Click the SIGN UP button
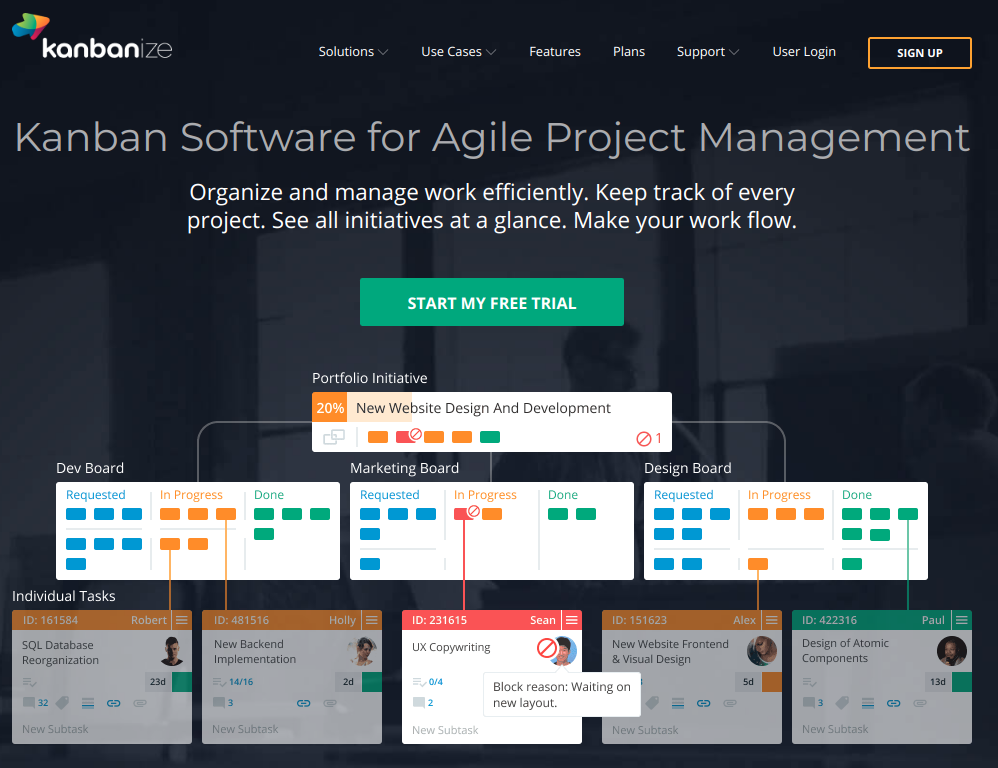This screenshot has height=768, width=998. coord(920,53)
